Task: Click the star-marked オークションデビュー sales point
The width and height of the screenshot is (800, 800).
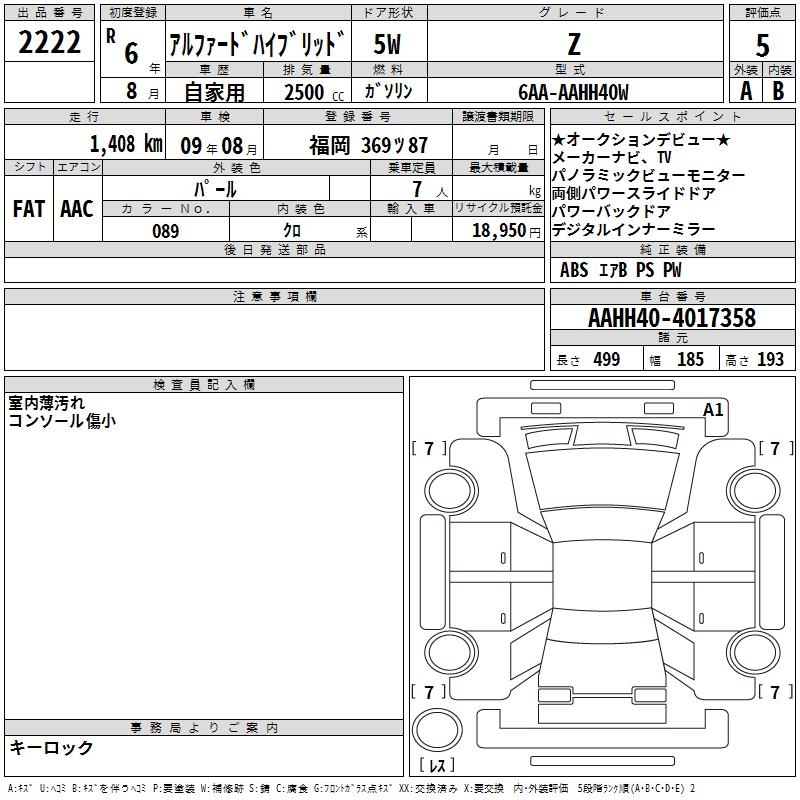Action: click(642, 139)
